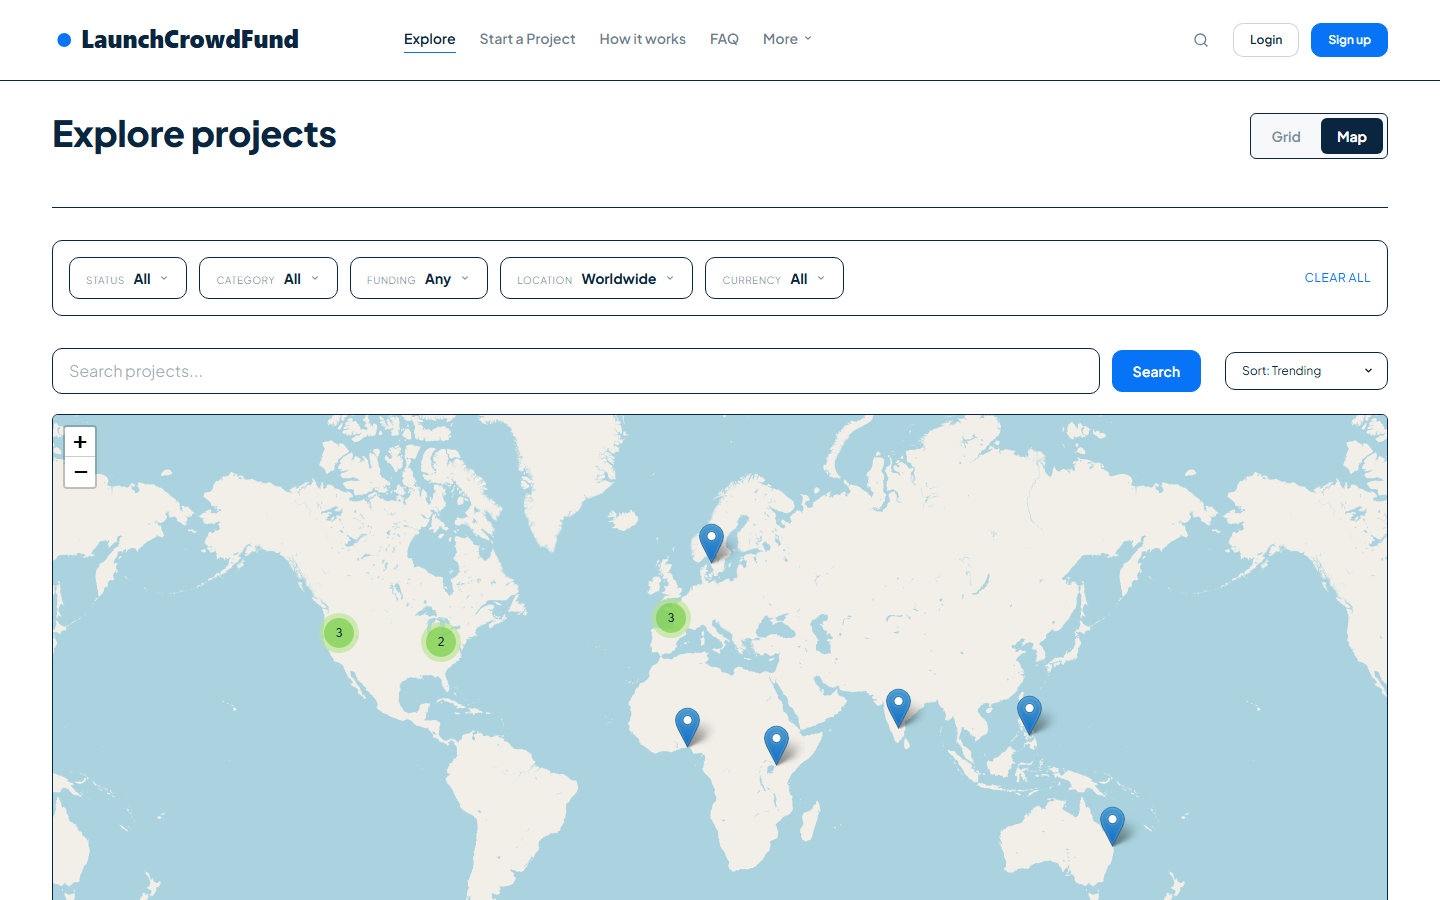This screenshot has width=1440, height=900.
Task: Click the map pin in India
Action: 898,708
